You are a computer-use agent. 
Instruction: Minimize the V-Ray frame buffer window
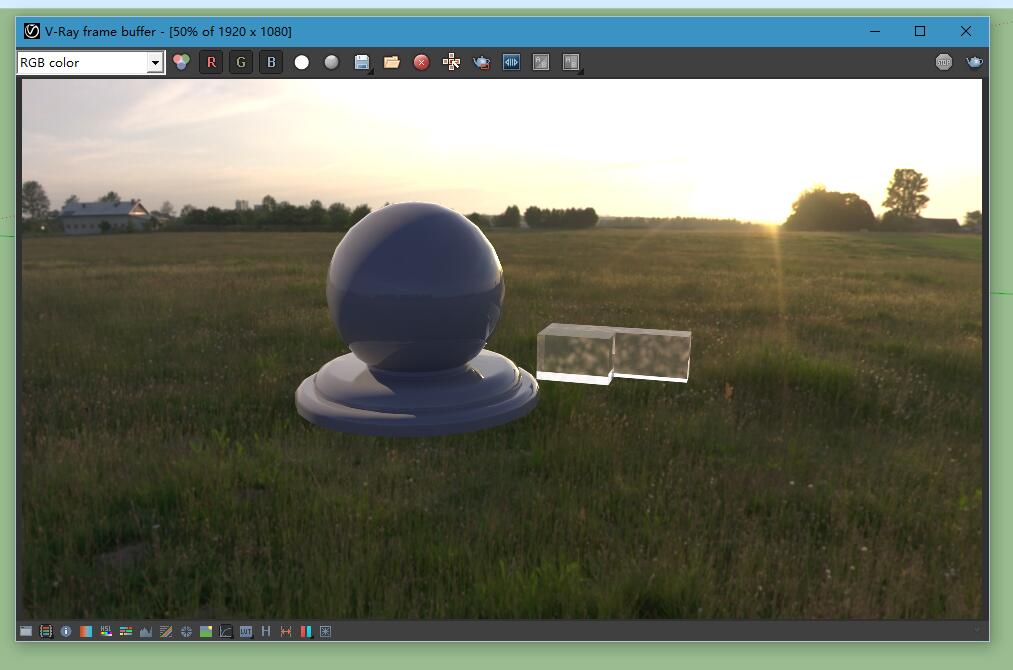point(875,31)
